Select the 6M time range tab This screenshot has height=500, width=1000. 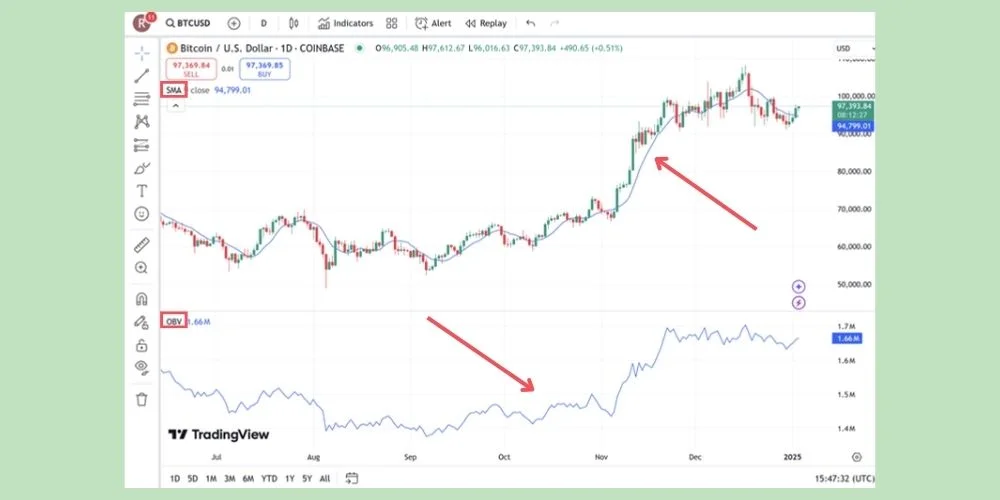248,478
